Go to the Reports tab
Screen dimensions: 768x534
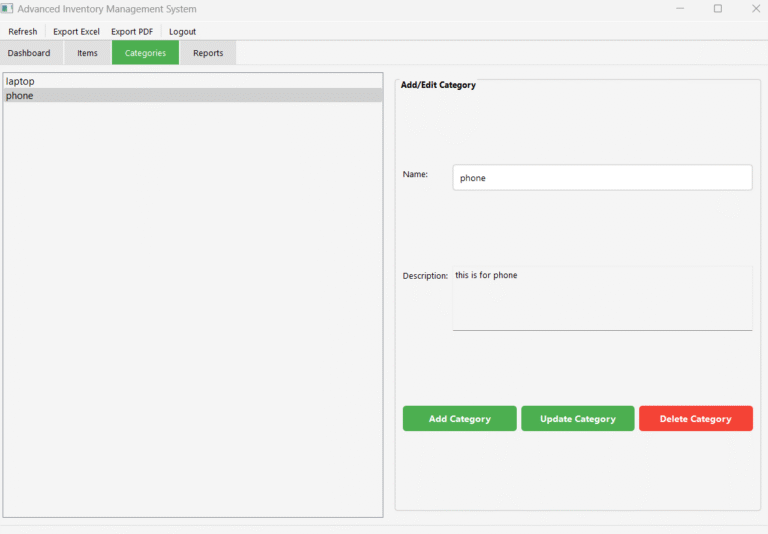coord(208,53)
